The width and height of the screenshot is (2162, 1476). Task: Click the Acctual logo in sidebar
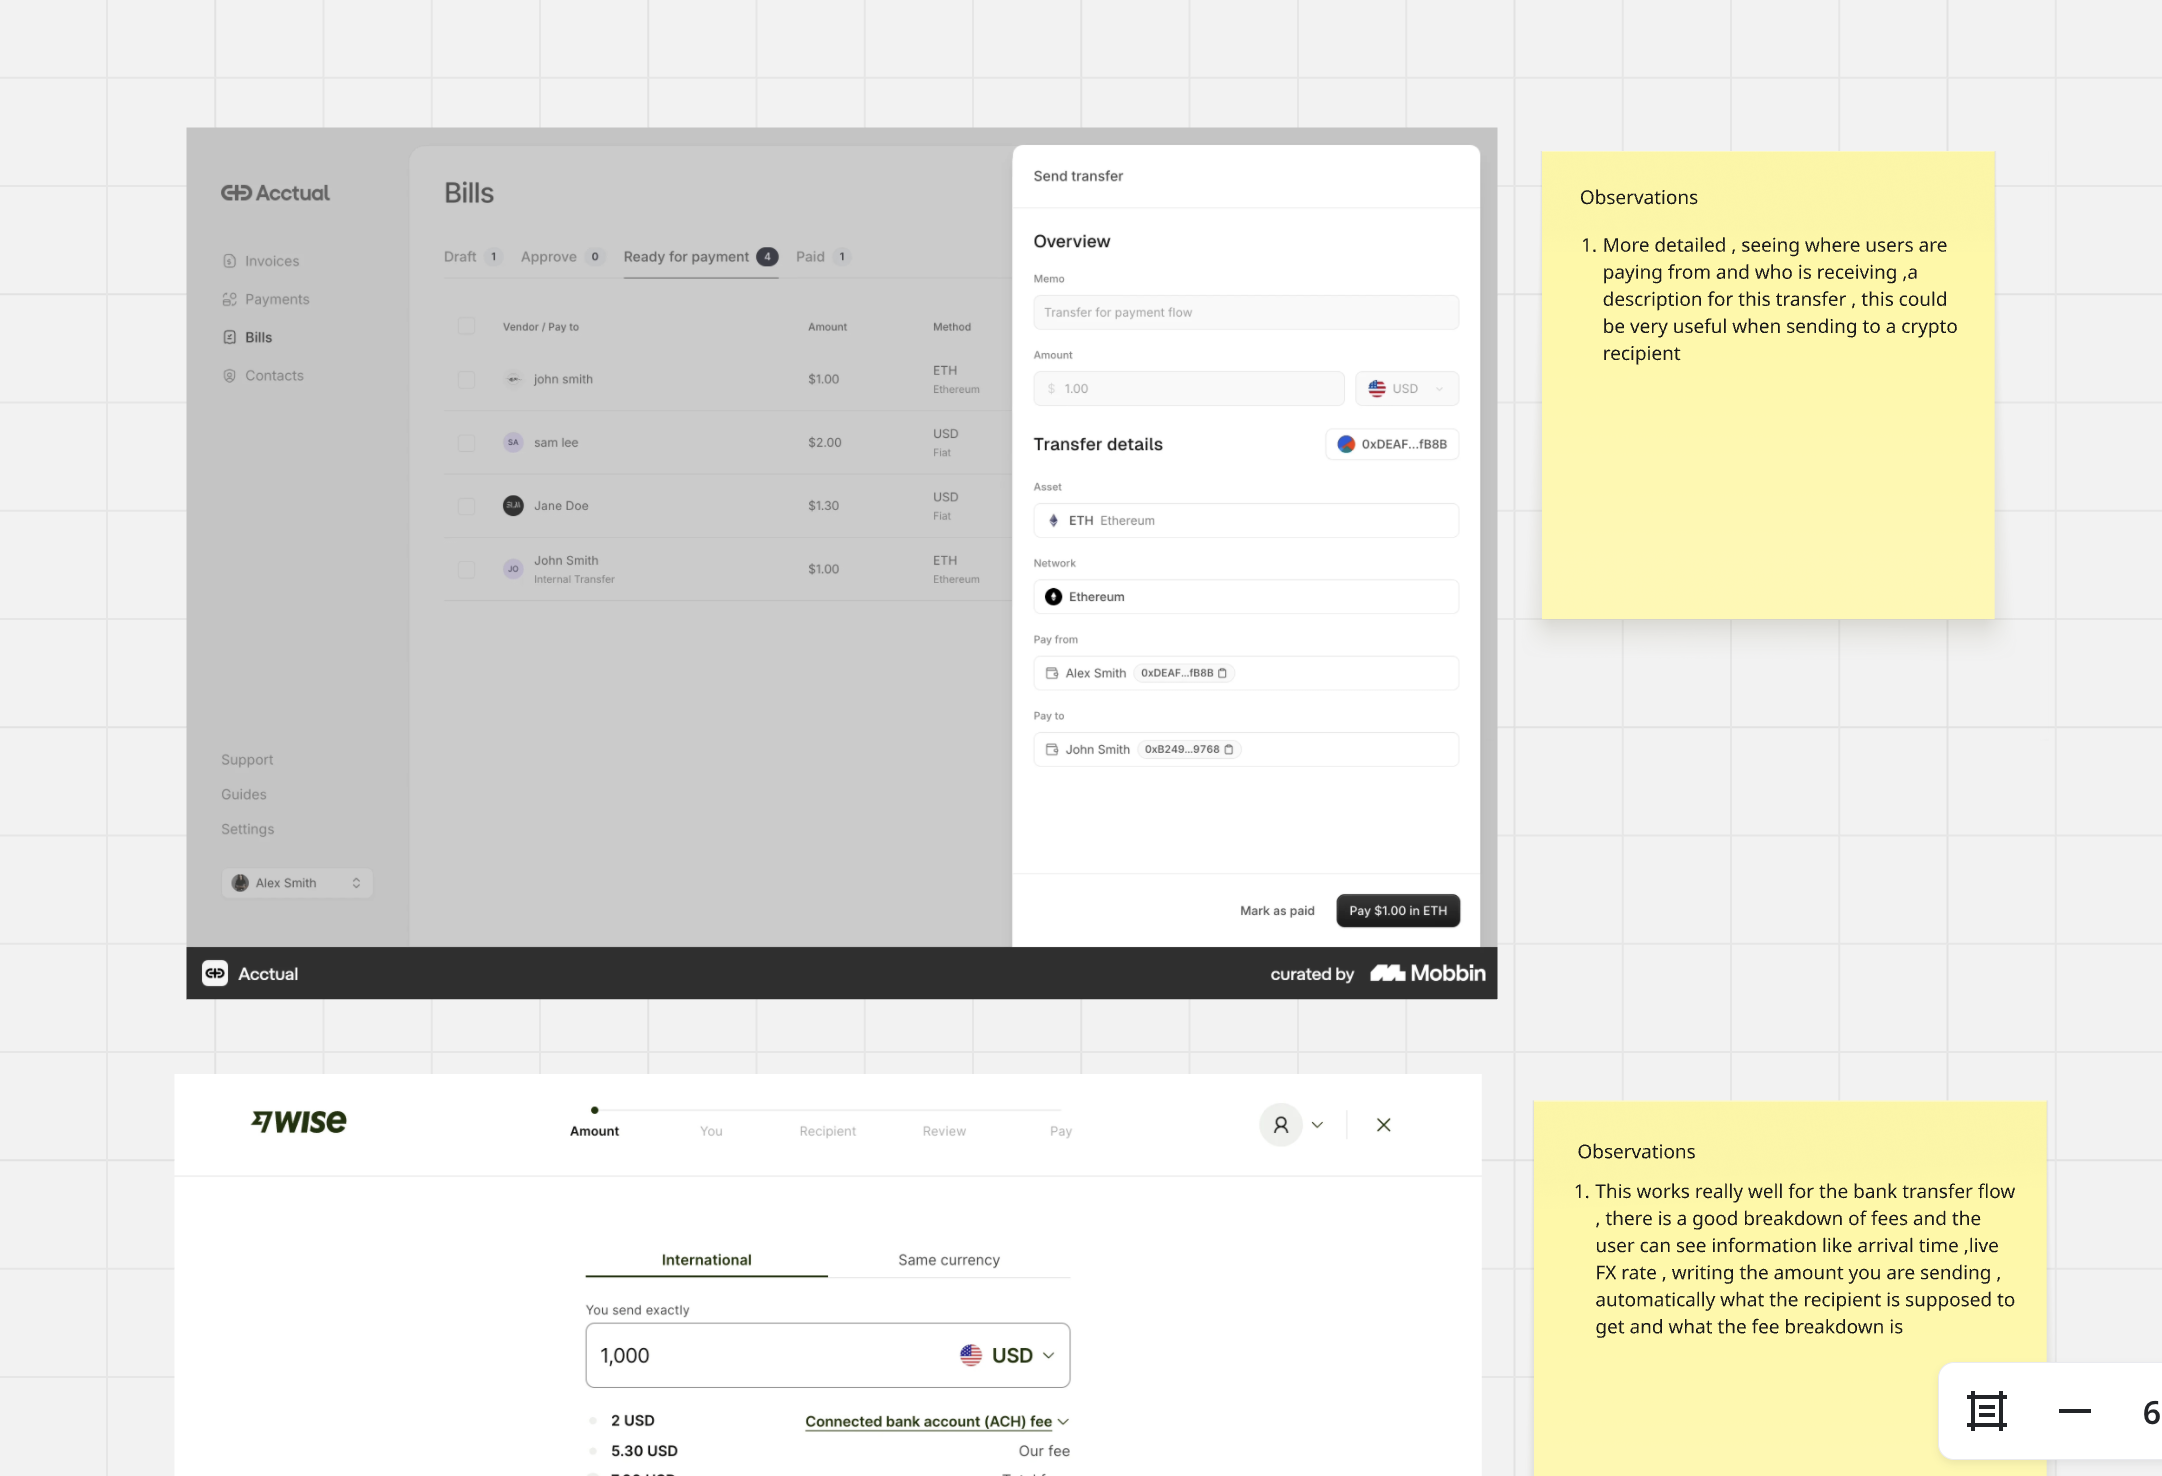(x=275, y=193)
